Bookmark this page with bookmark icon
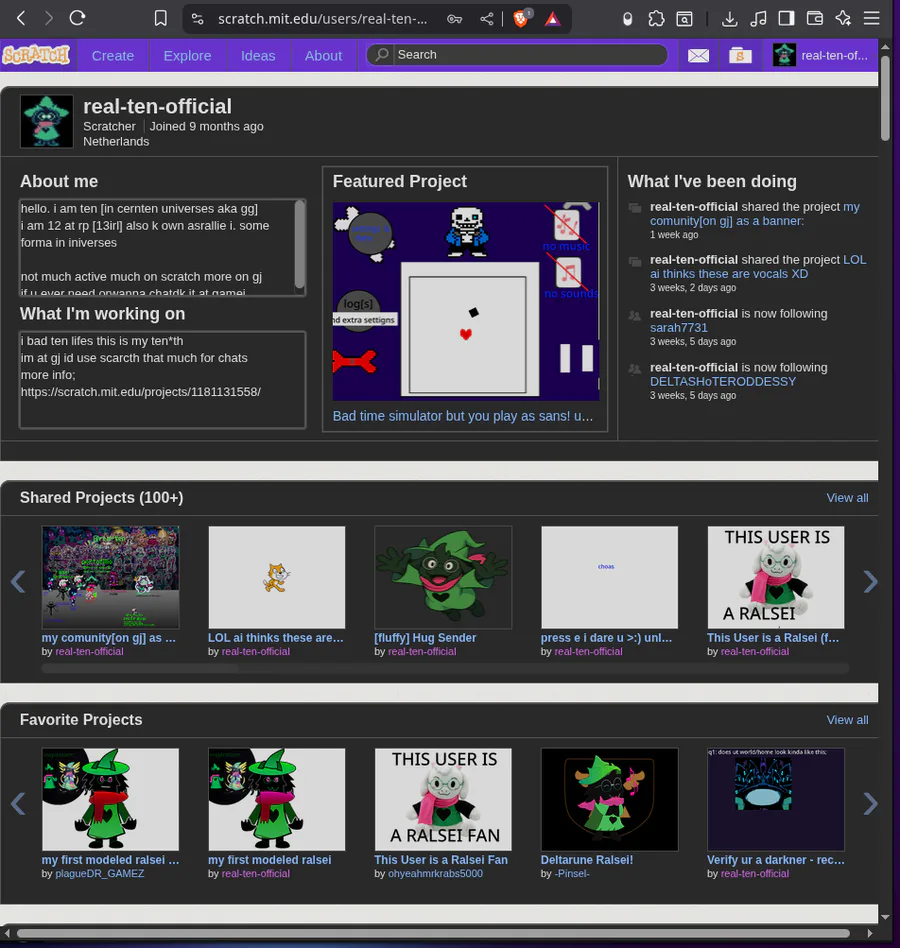The width and height of the screenshot is (900, 948). [160, 18]
